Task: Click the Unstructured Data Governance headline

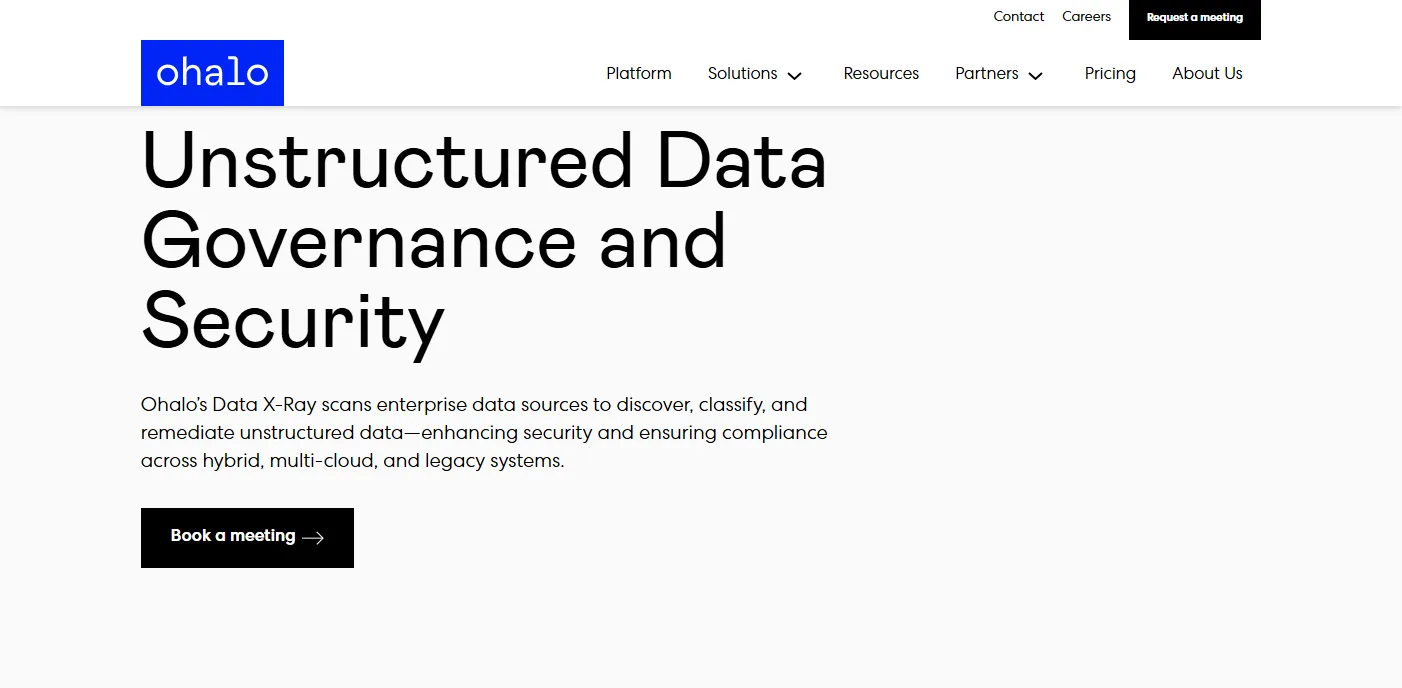Action: [484, 240]
